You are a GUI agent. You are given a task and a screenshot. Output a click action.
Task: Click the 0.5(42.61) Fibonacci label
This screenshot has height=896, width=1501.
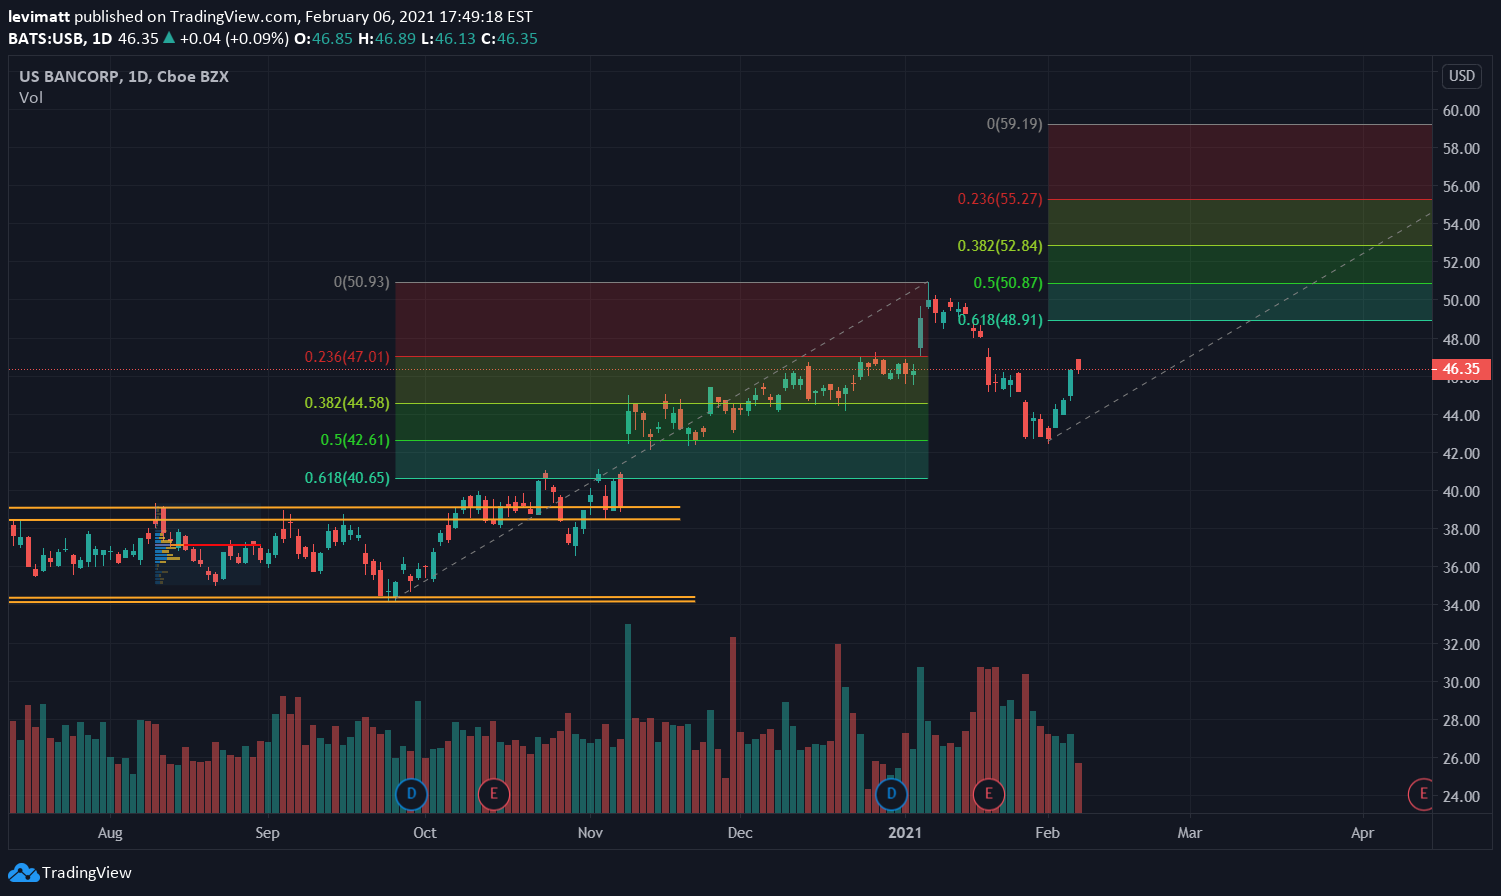coord(355,440)
